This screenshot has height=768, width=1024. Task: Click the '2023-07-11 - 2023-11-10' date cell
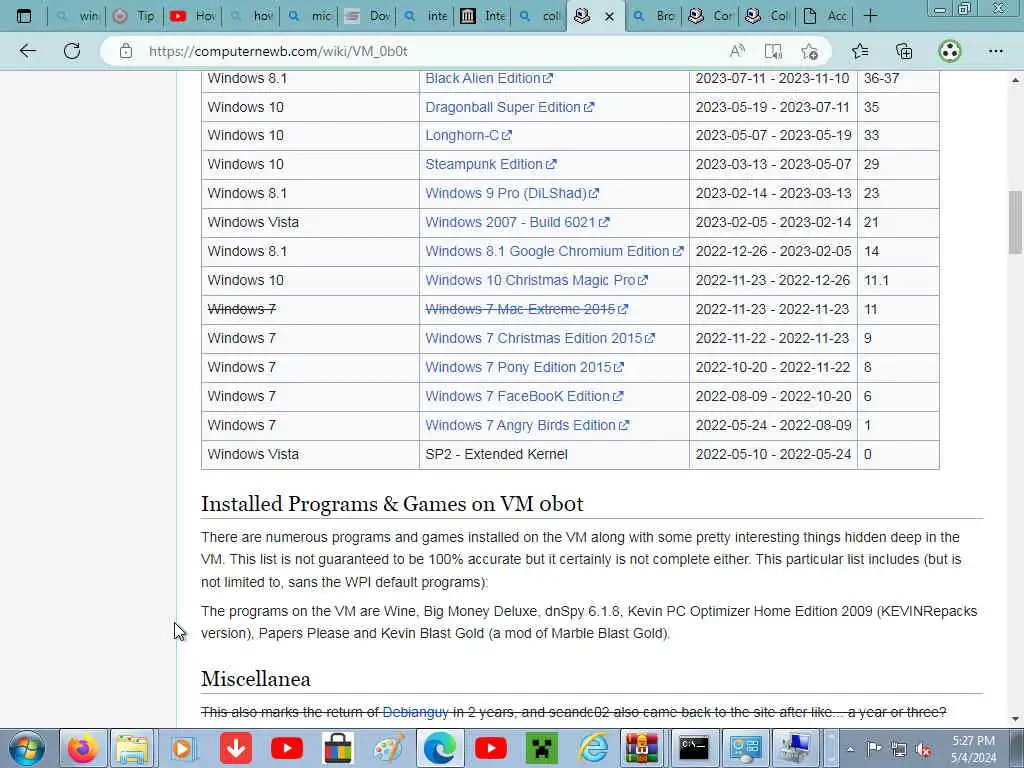pyautogui.click(x=773, y=78)
